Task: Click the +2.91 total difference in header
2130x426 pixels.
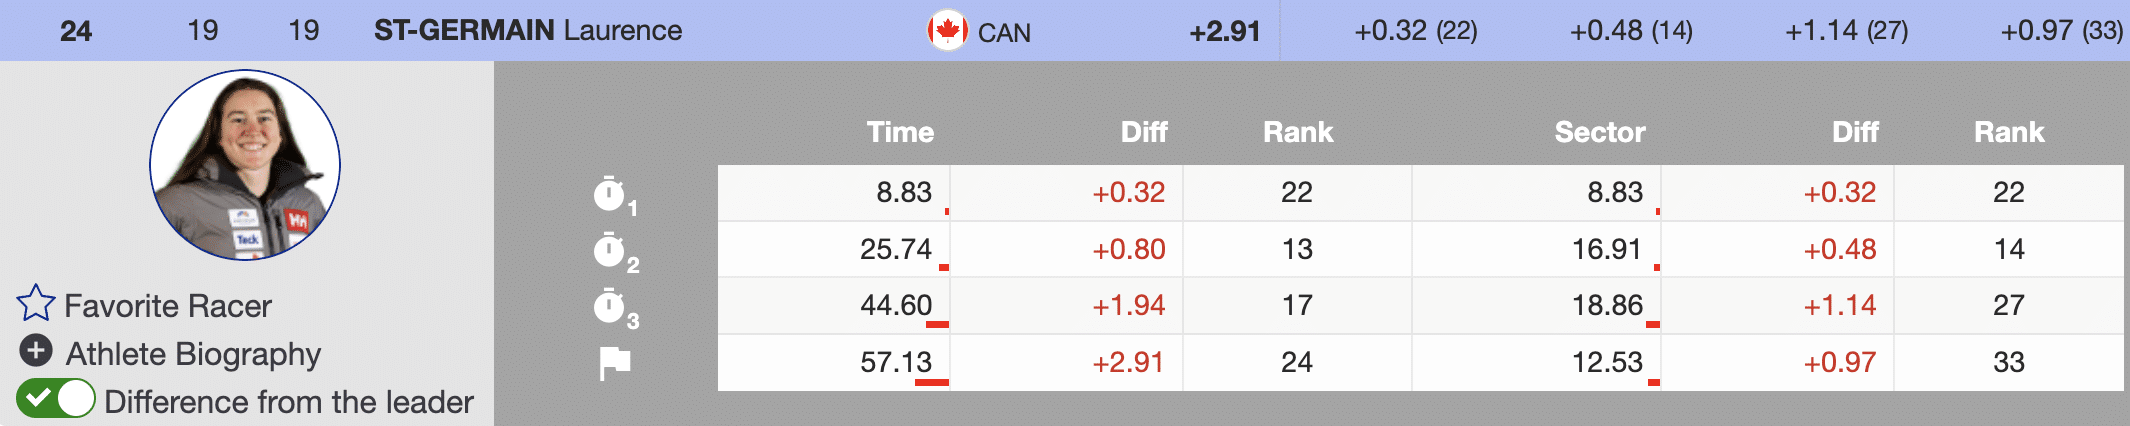Action: click(1224, 32)
